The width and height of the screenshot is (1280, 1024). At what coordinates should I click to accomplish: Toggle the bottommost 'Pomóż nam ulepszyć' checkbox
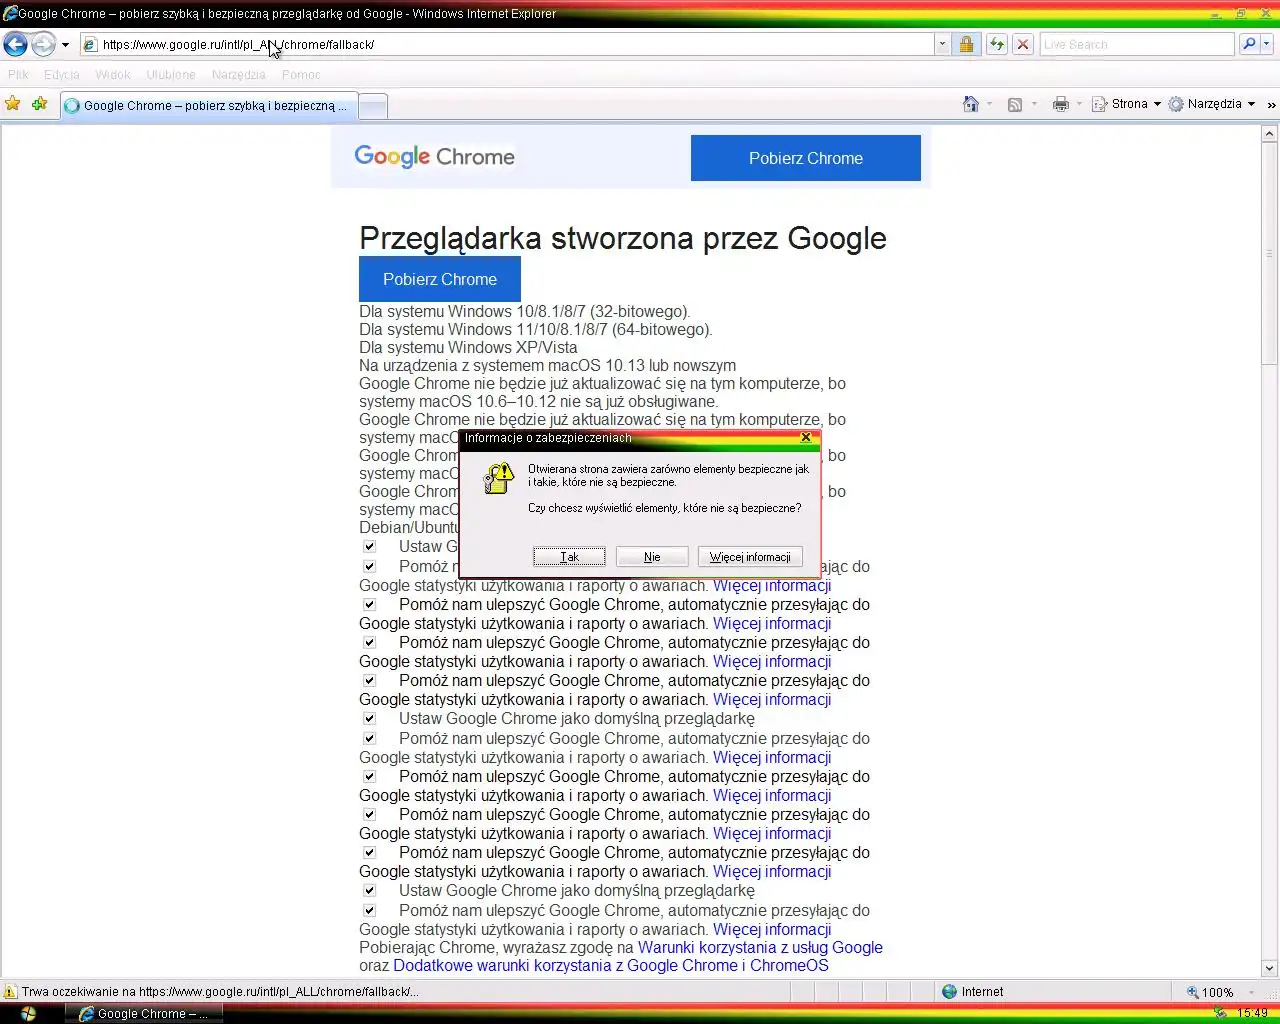pos(369,911)
